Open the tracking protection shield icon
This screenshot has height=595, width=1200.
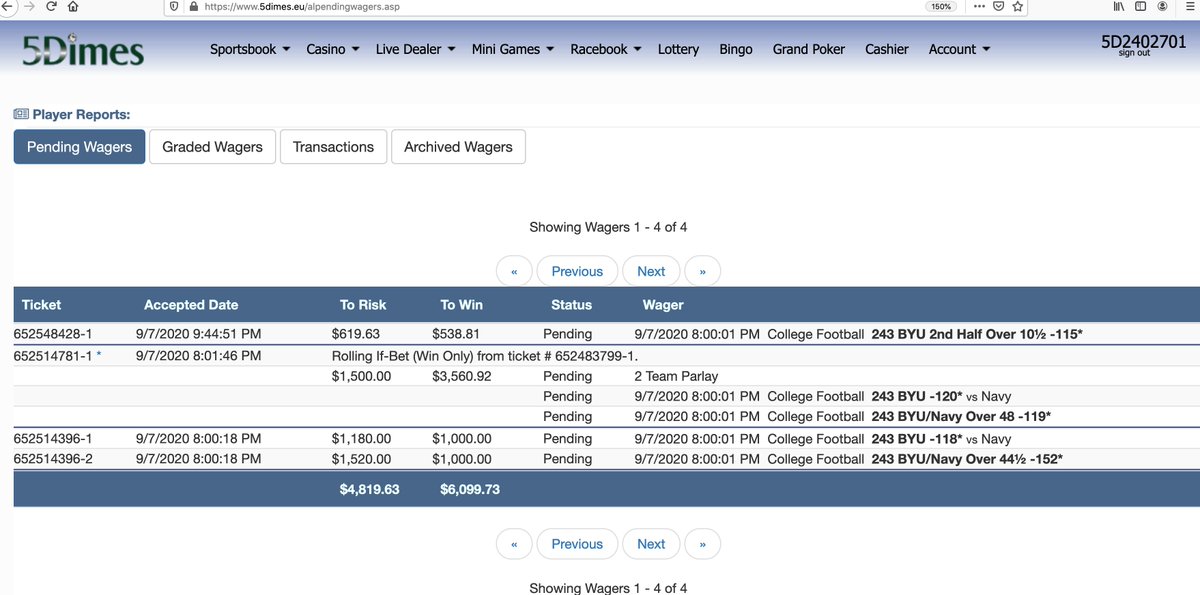coord(174,6)
